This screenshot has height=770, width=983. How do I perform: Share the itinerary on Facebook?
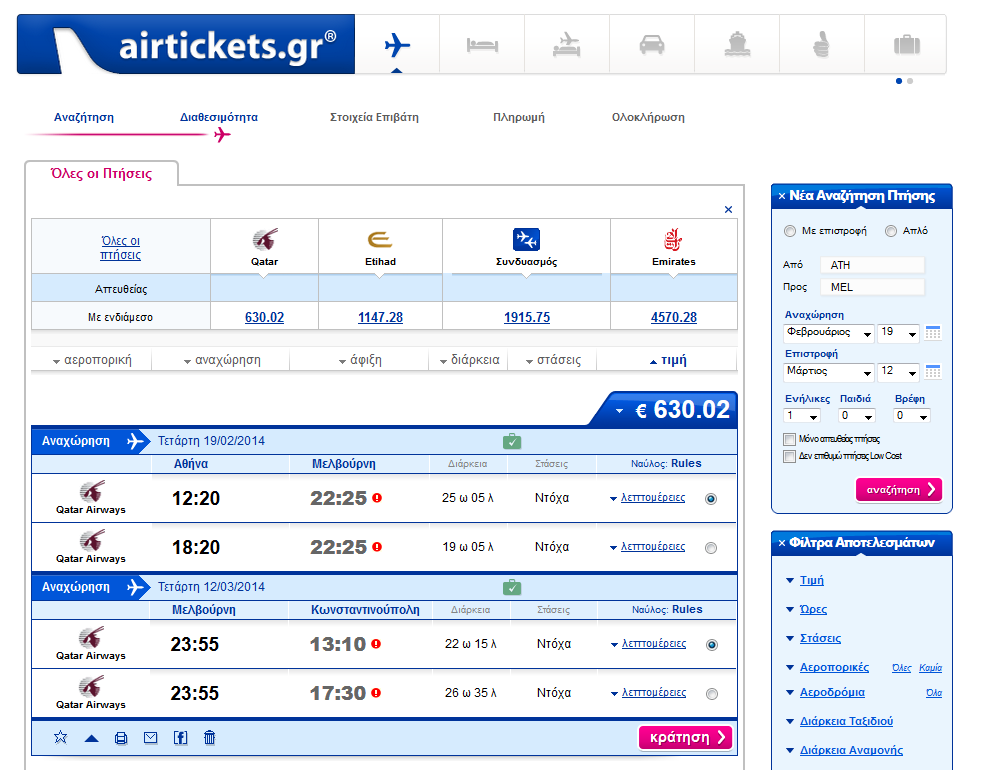point(180,737)
